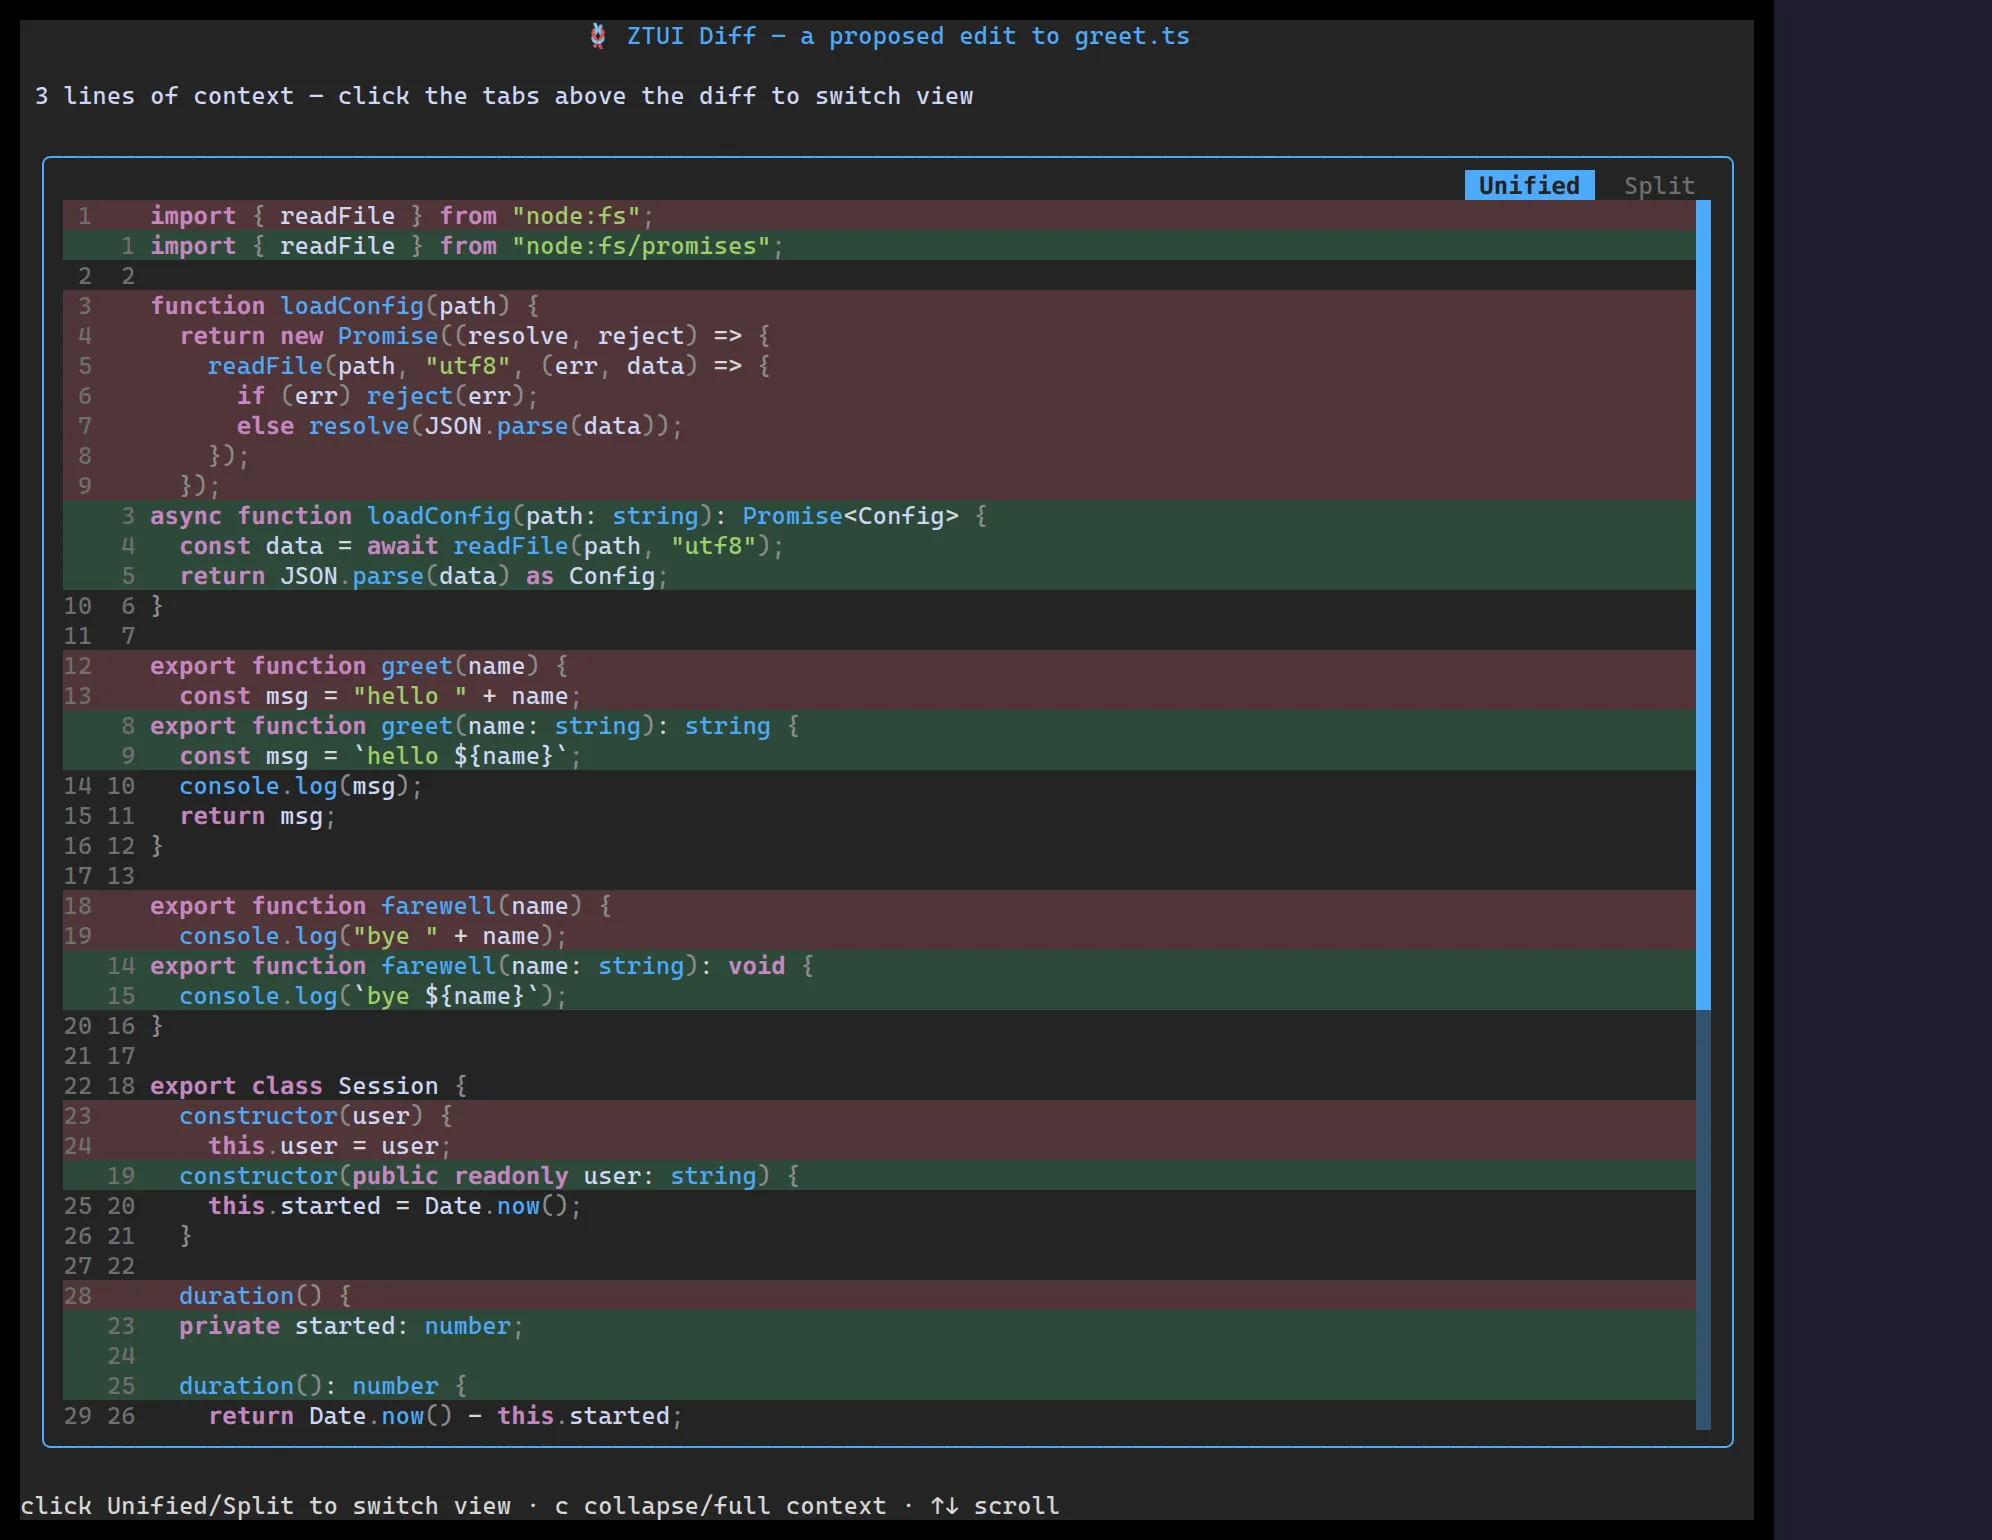Click removed line 'constructor(user) {'
This screenshot has width=1992, height=1540.
tap(879, 1115)
